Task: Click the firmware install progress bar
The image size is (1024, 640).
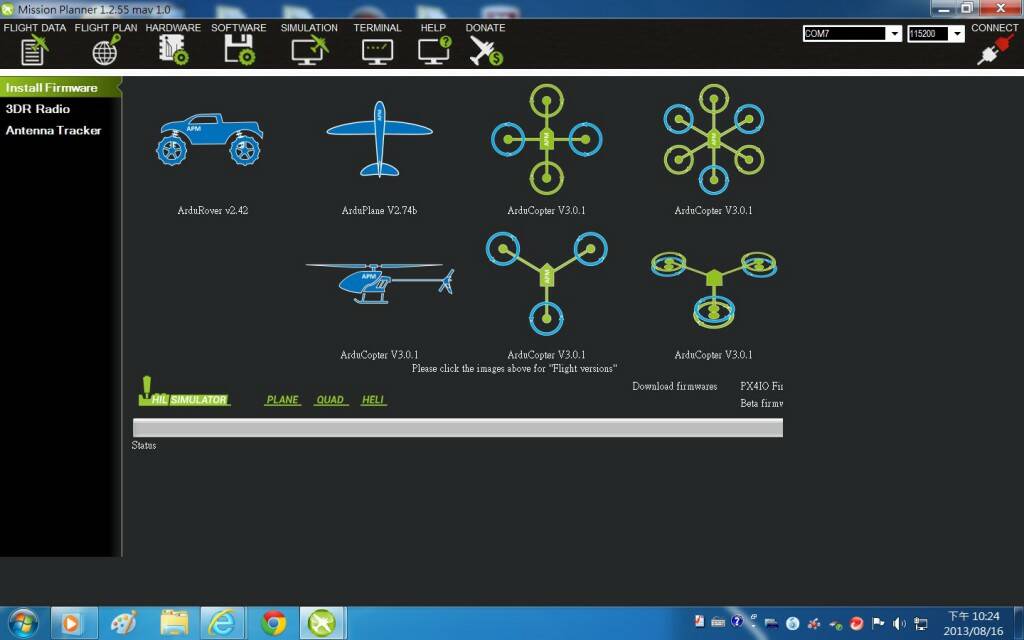Action: (x=458, y=428)
